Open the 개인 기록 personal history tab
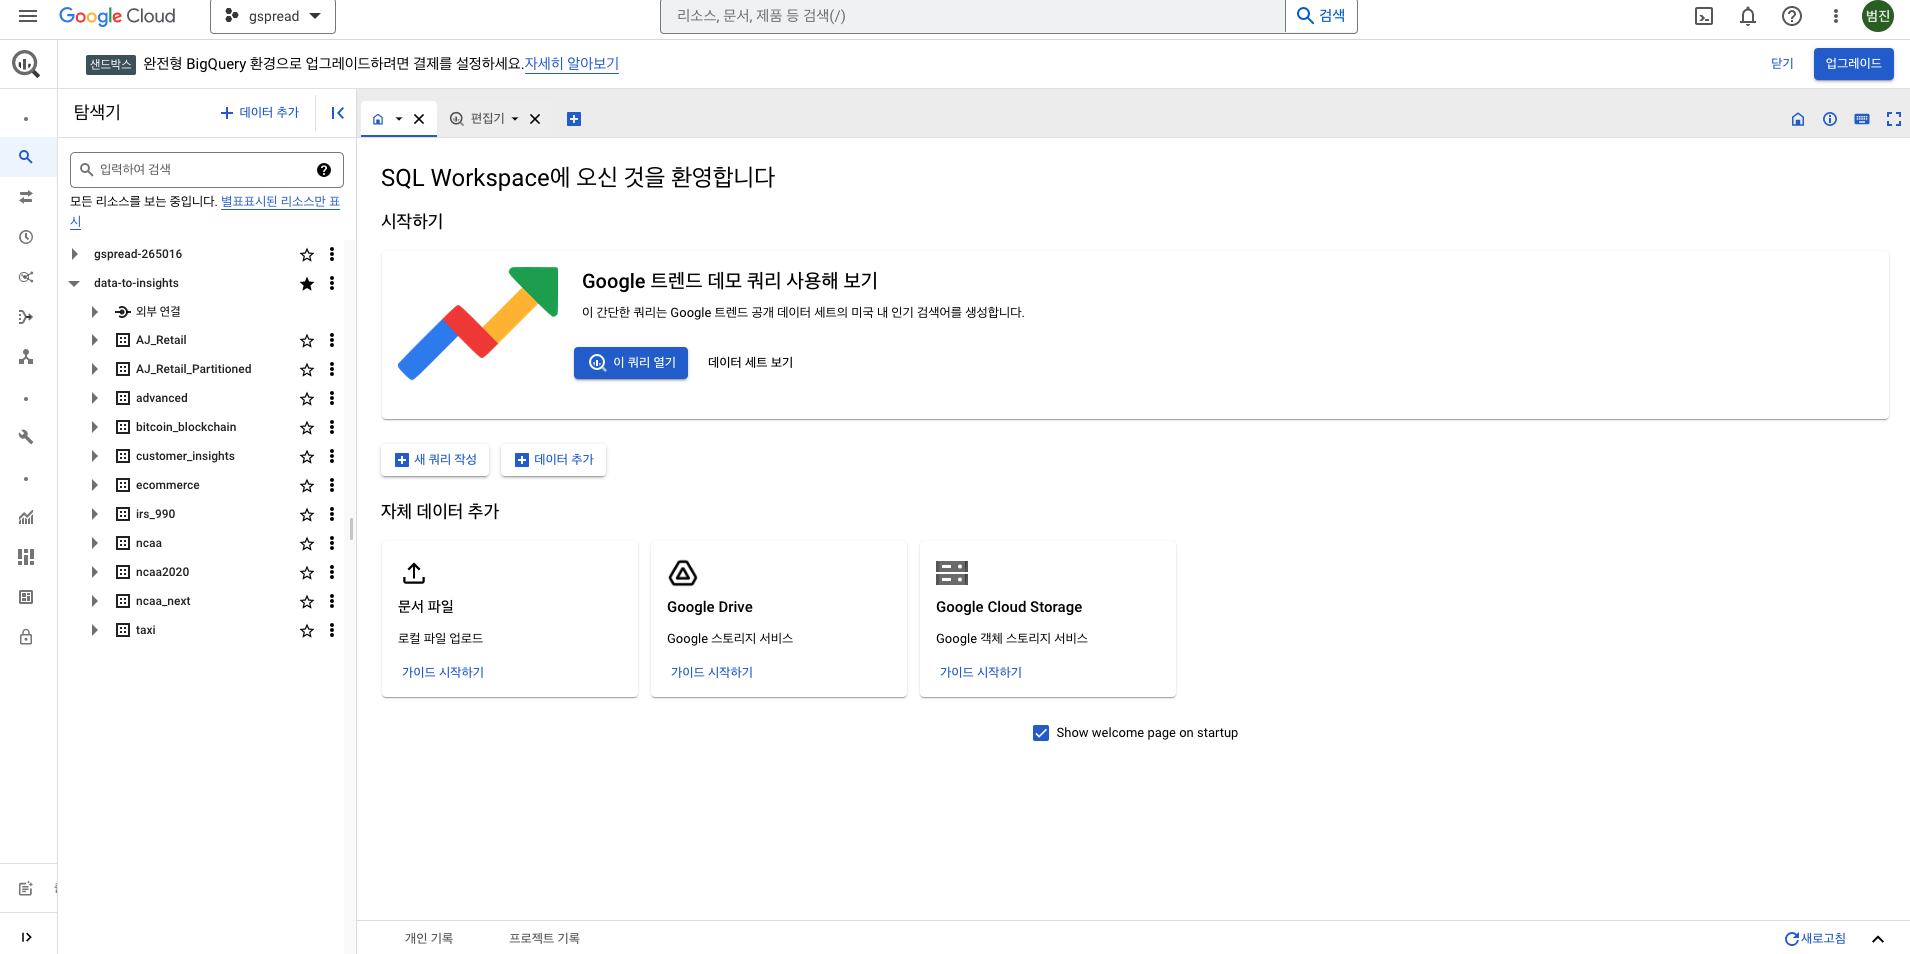Viewport: 1910px width, 954px height. click(429, 938)
